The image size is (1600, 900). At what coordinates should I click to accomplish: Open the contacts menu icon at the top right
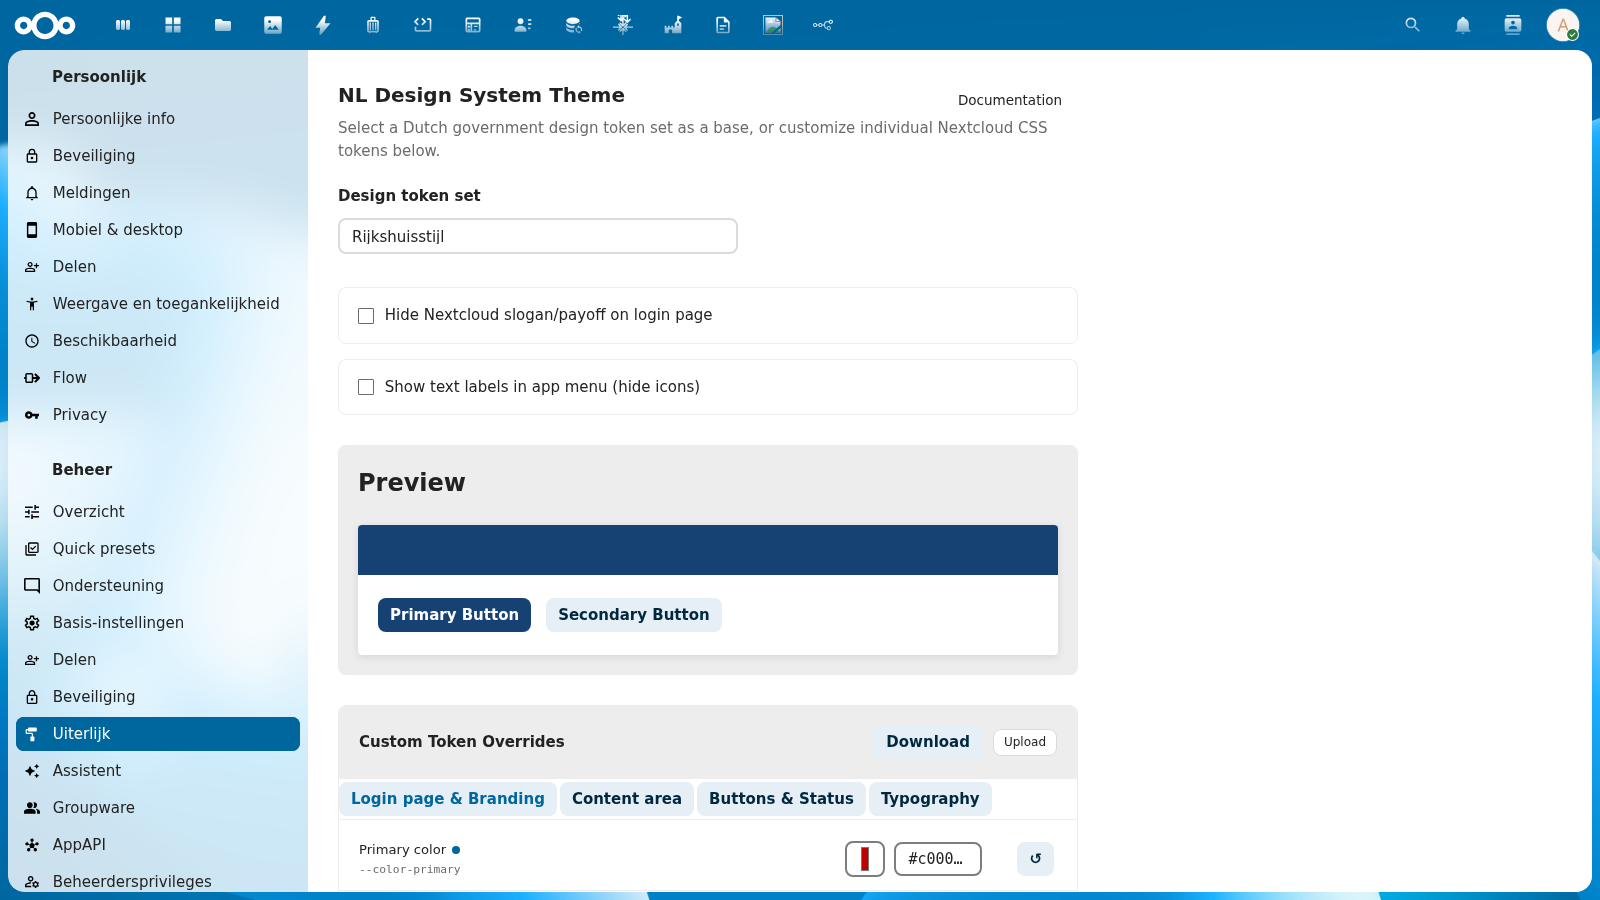pyautogui.click(x=1513, y=25)
